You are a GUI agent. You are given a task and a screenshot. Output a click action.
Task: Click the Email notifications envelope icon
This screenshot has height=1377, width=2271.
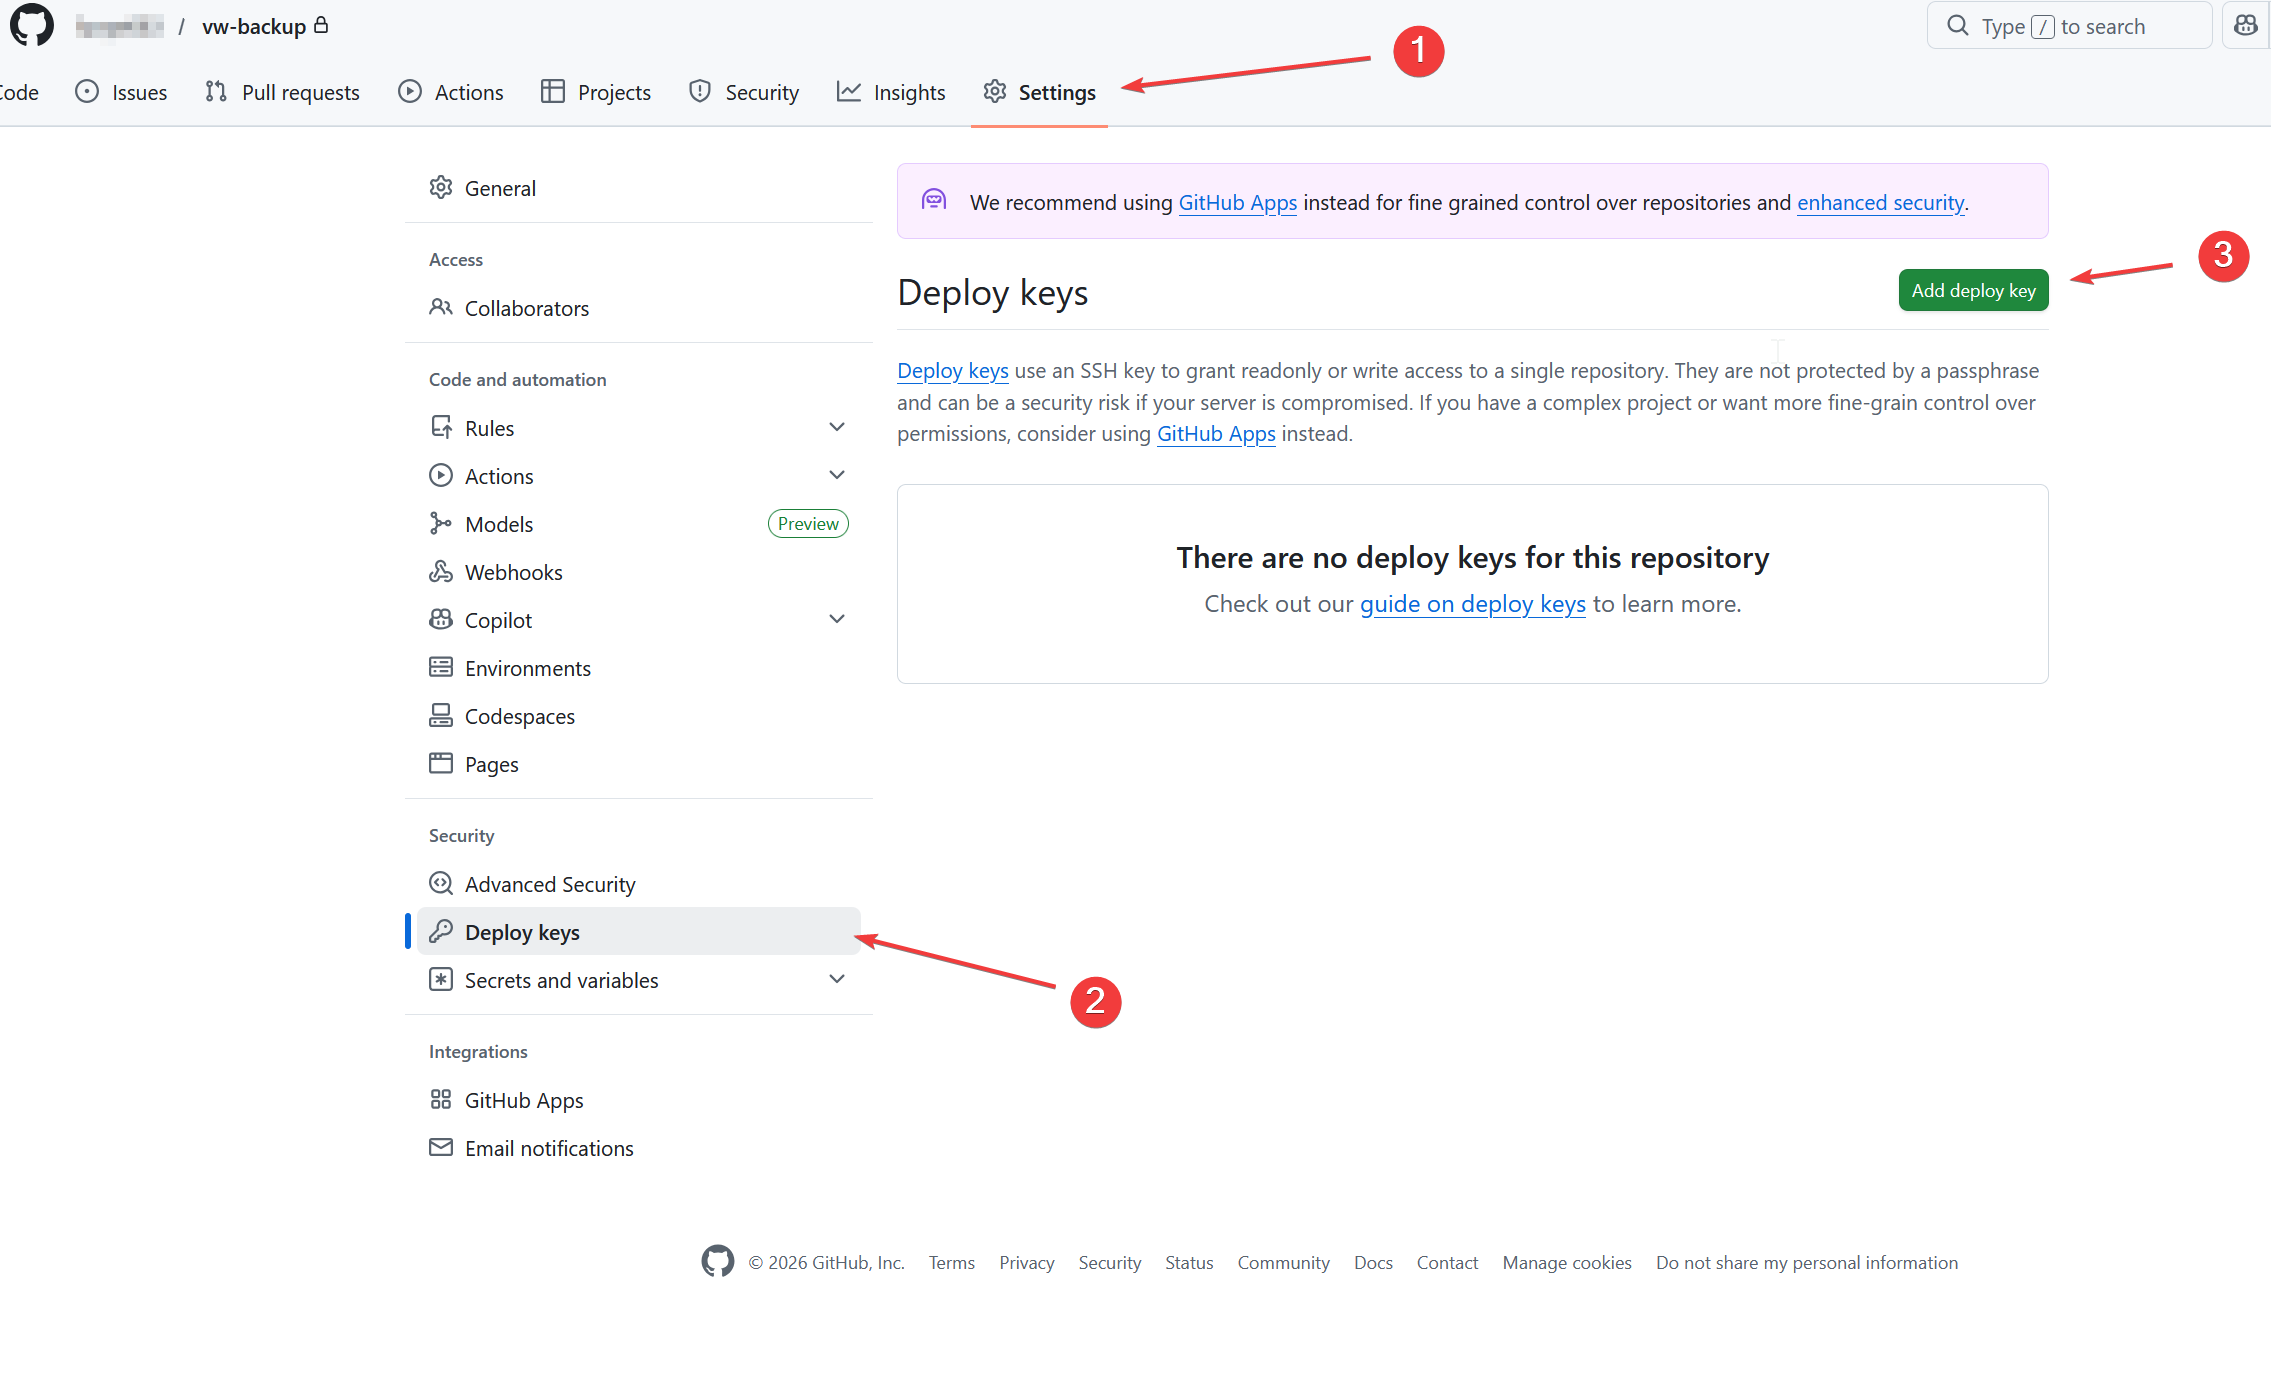pos(441,1148)
